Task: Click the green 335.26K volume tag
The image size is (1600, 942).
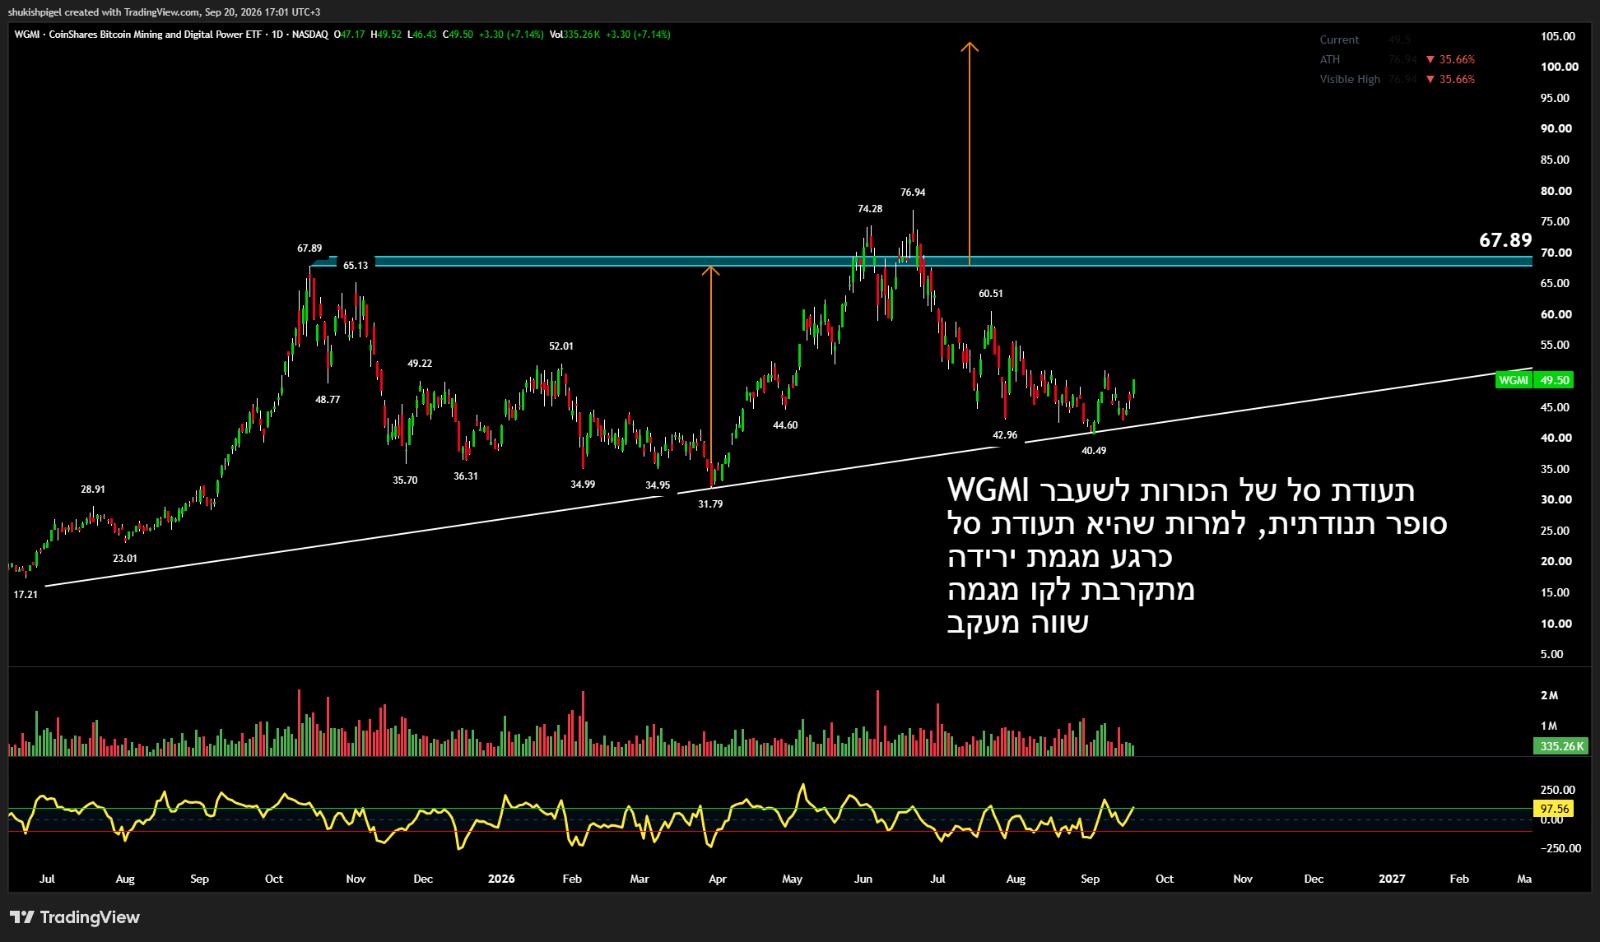Action: click(1560, 746)
